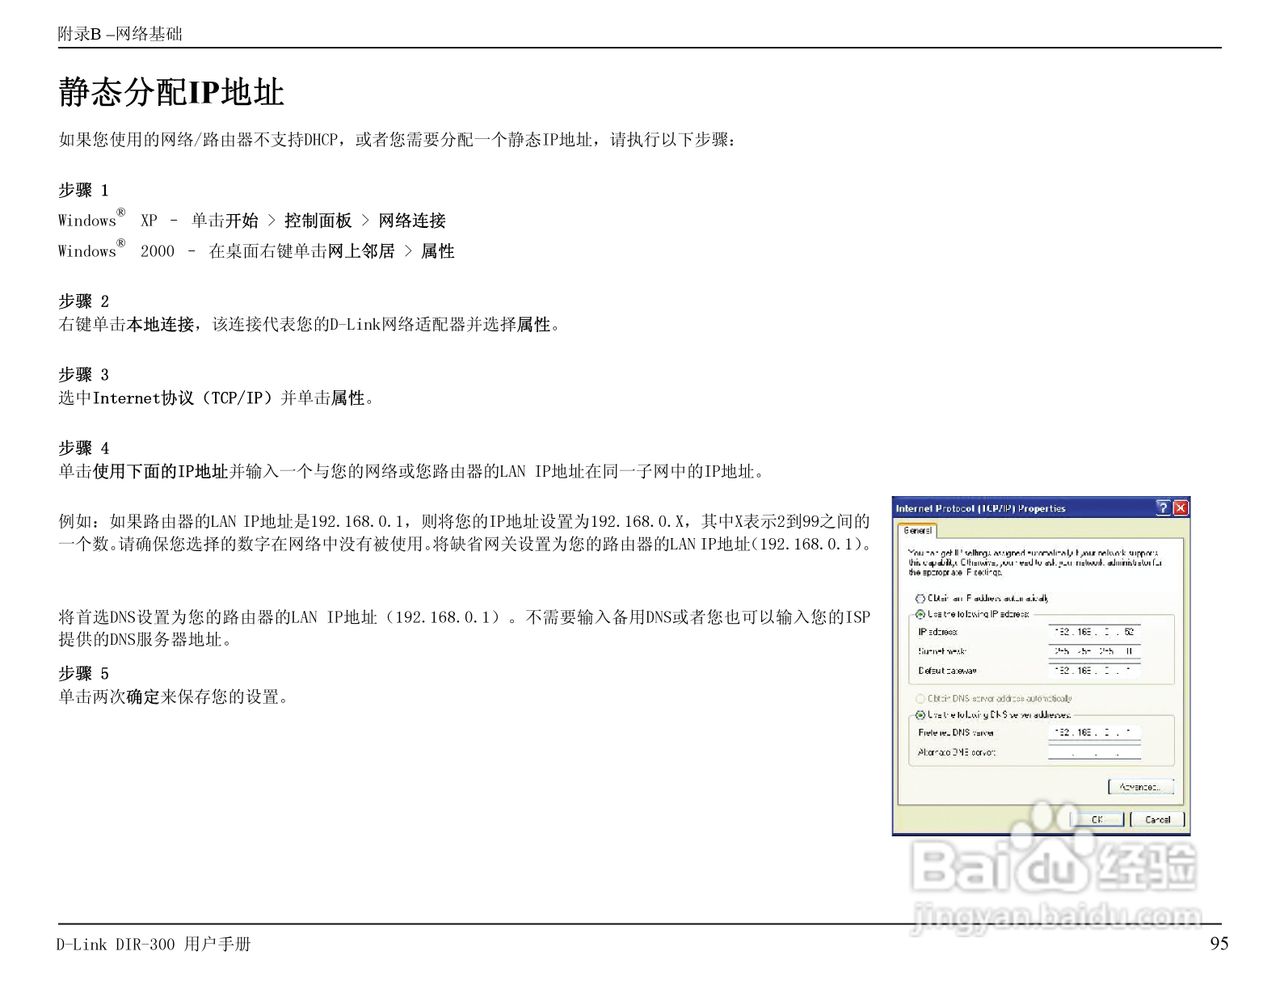Click the bold text '本地连接'
This screenshot has width=1280, height=989.
point(160,324)
